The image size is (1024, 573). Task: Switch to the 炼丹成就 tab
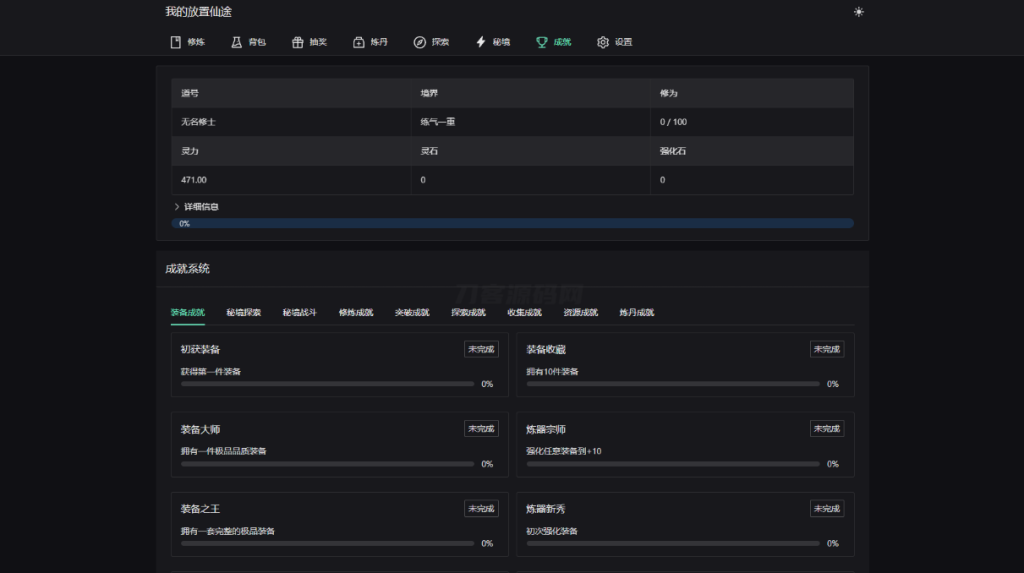637,312
